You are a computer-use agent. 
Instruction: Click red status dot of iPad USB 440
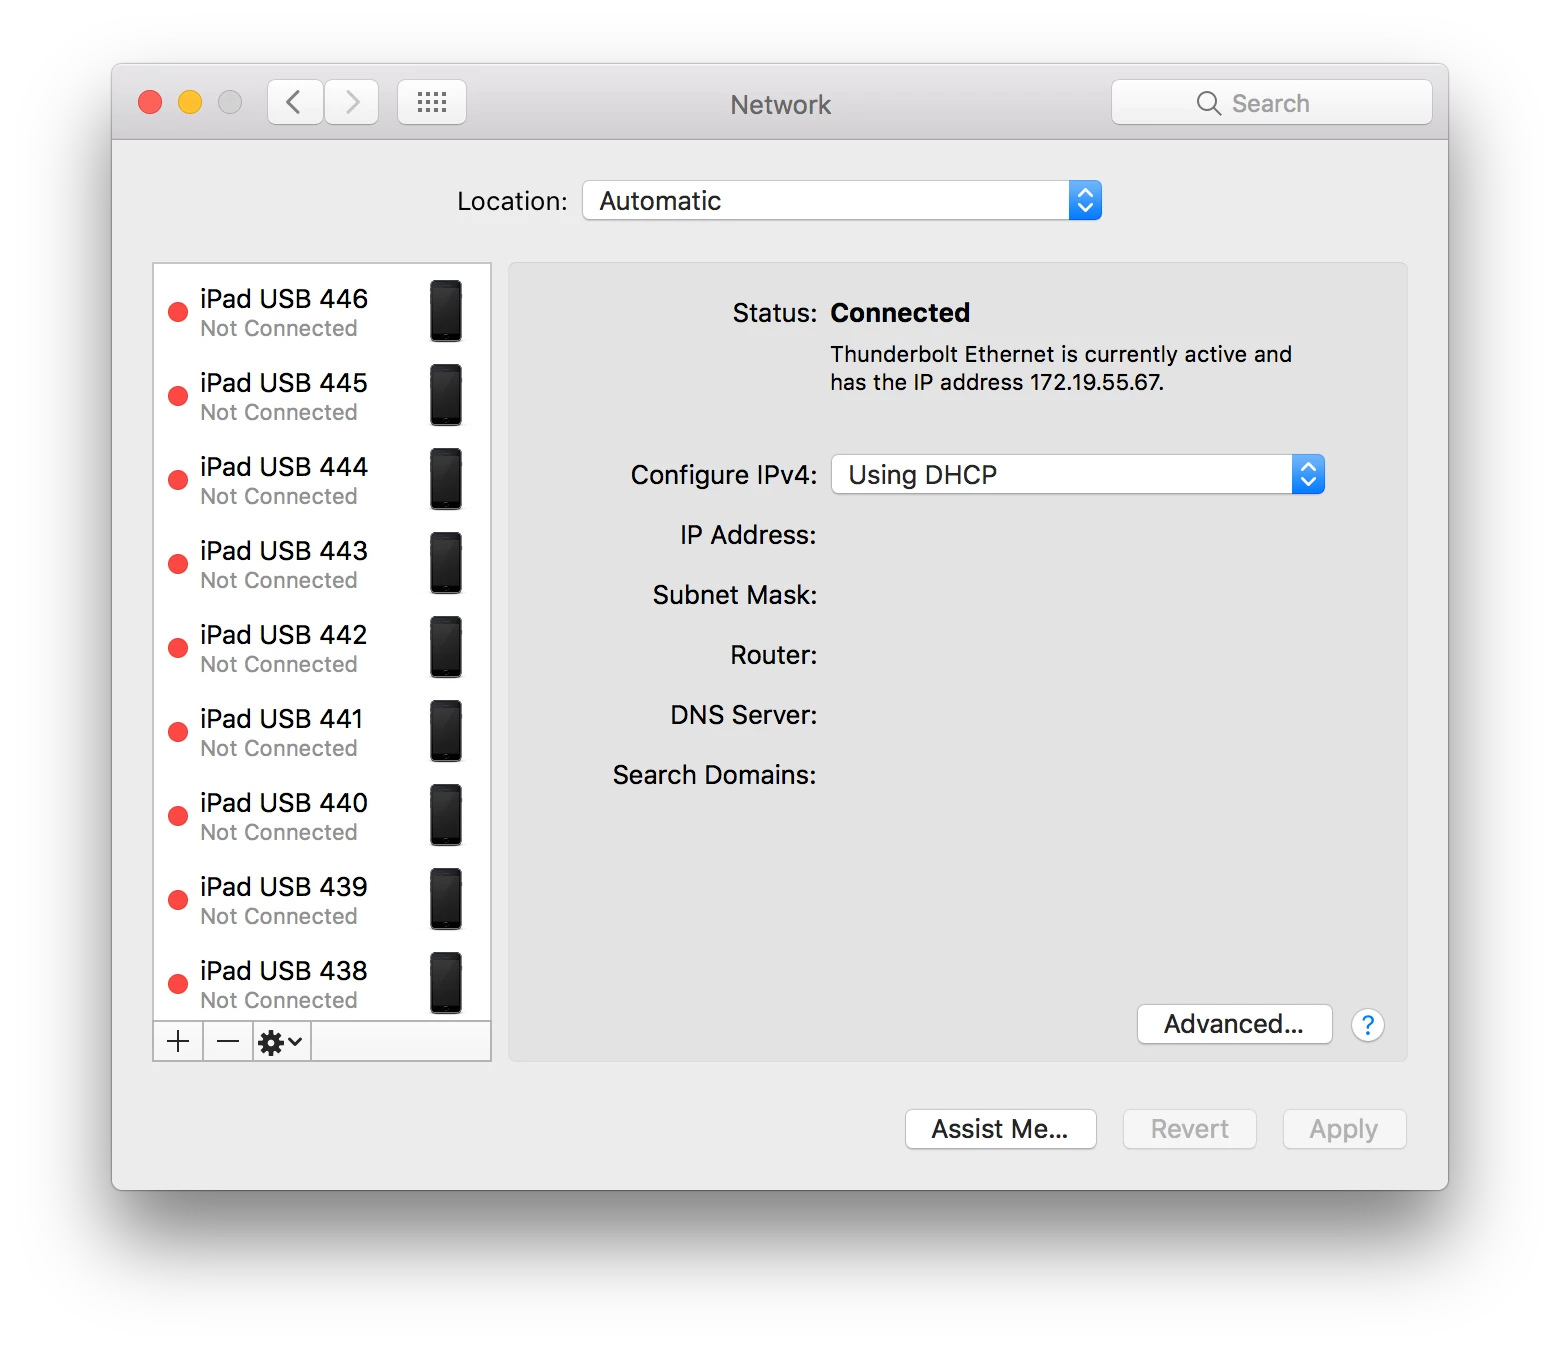[178, 816]
